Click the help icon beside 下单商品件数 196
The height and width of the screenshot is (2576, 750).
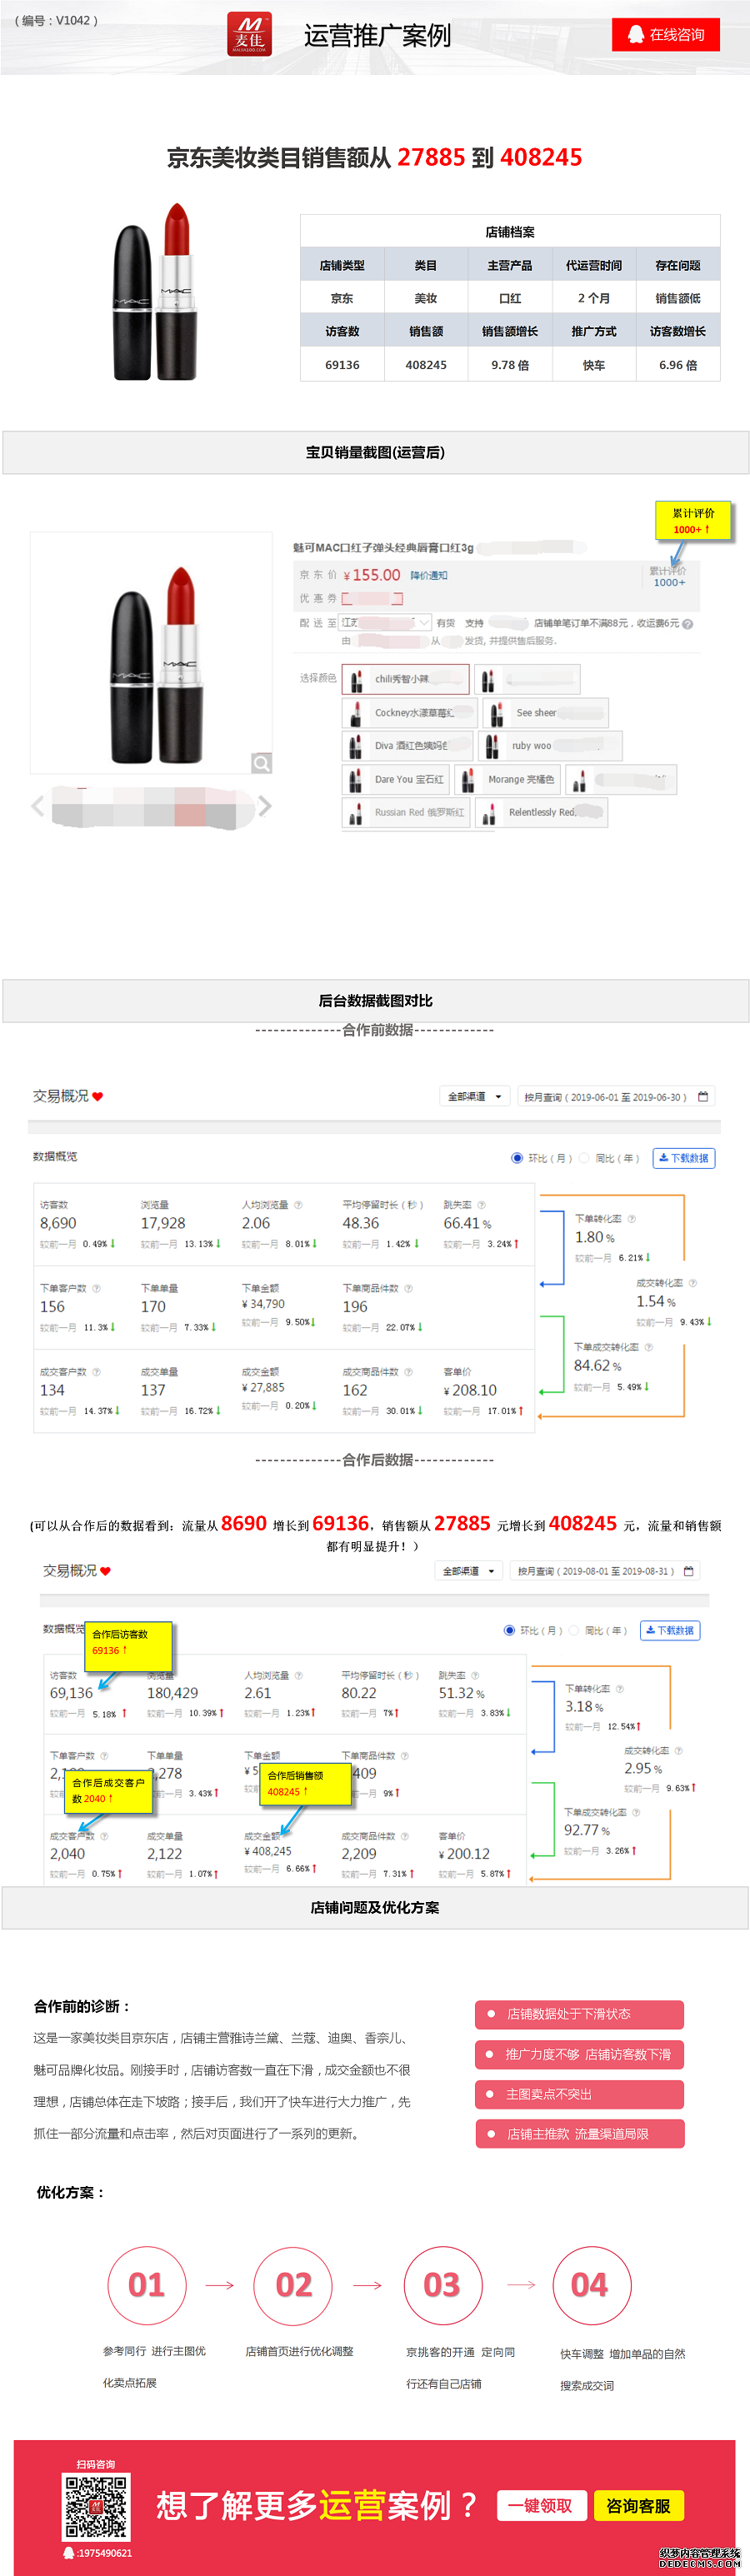coord(408,1288)
